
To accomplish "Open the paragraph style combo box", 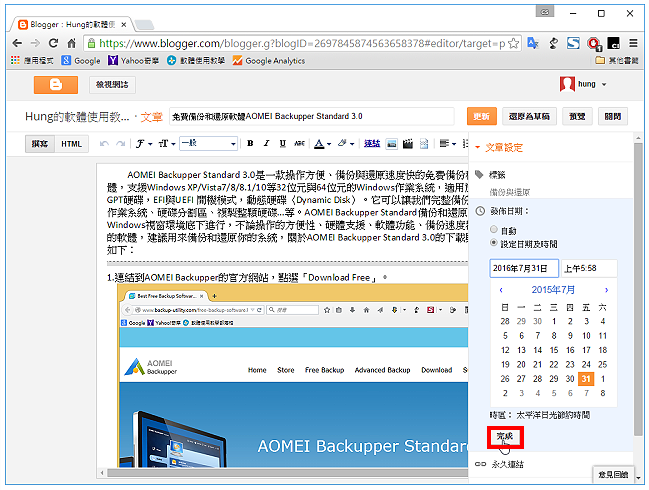I will [208, 144].
